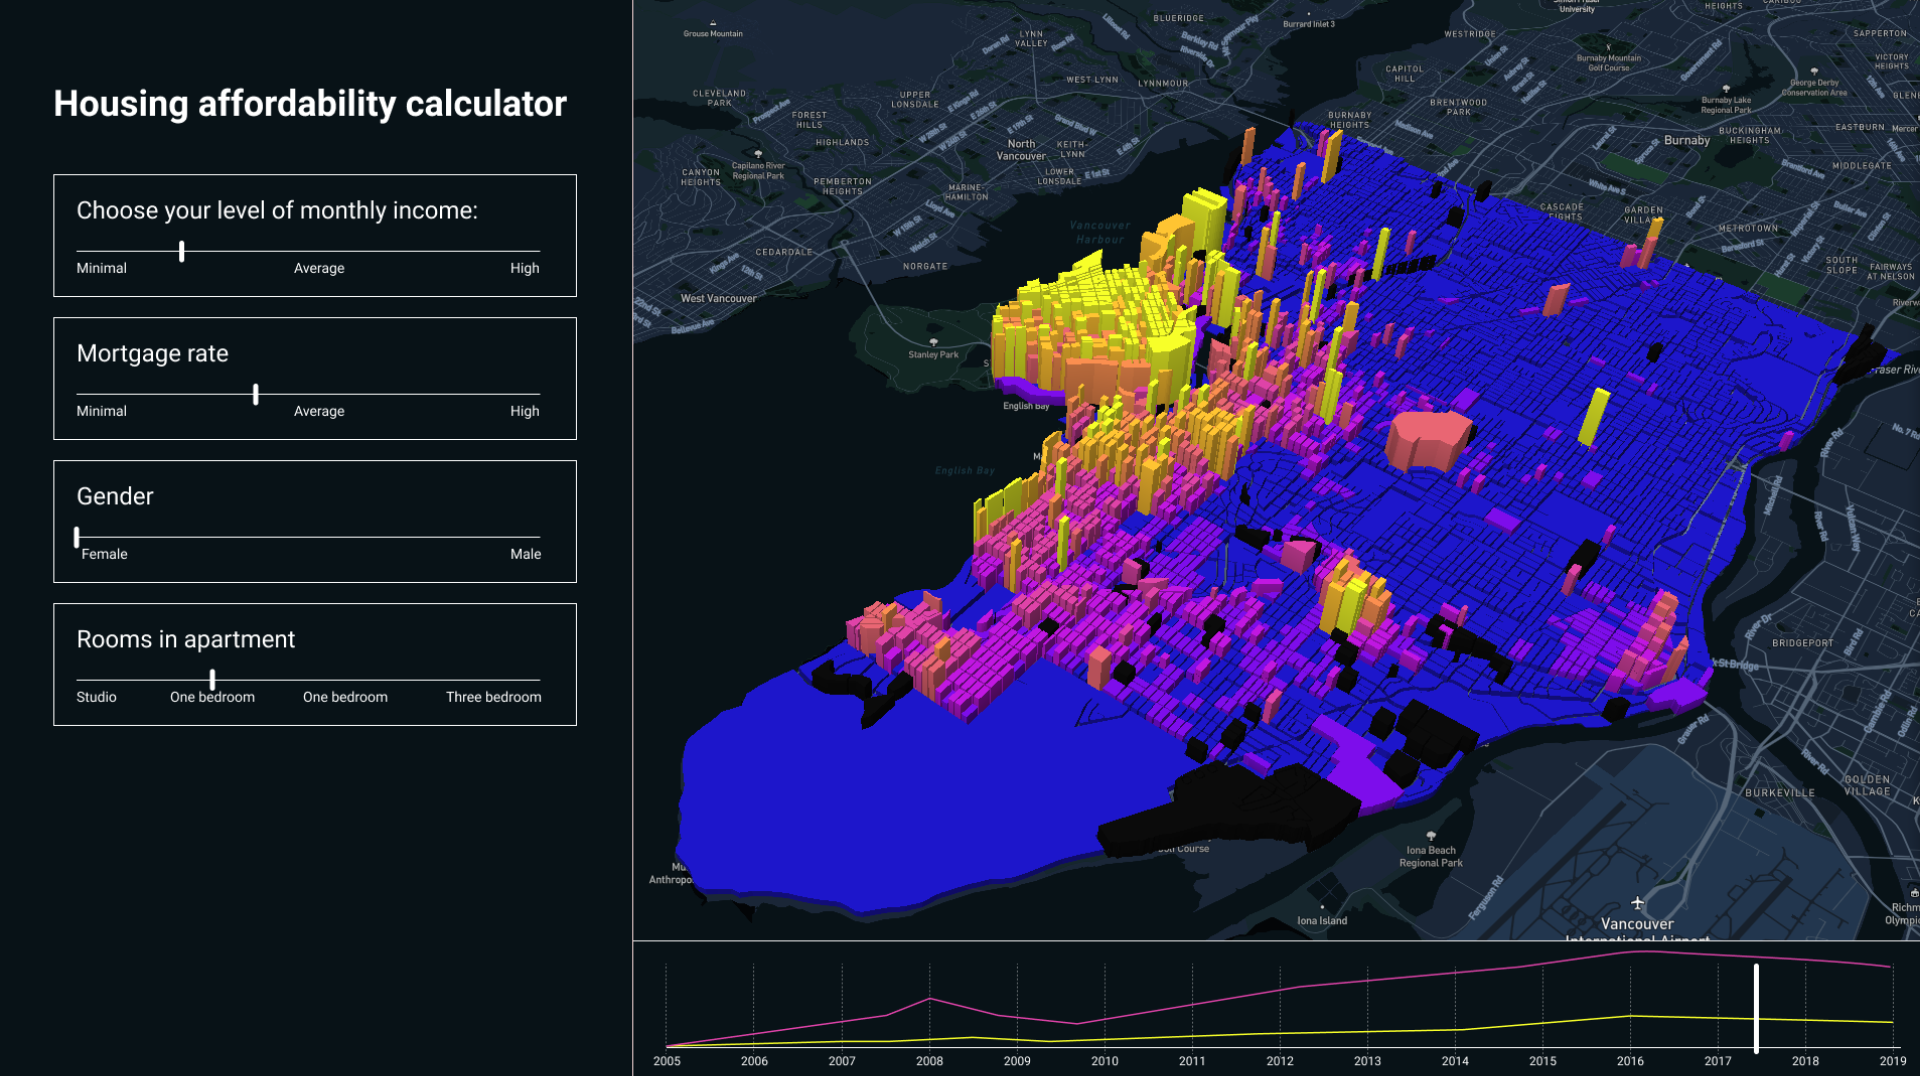
Task: Click the white timeline year marker
Action: [x=1756, y=1007]
